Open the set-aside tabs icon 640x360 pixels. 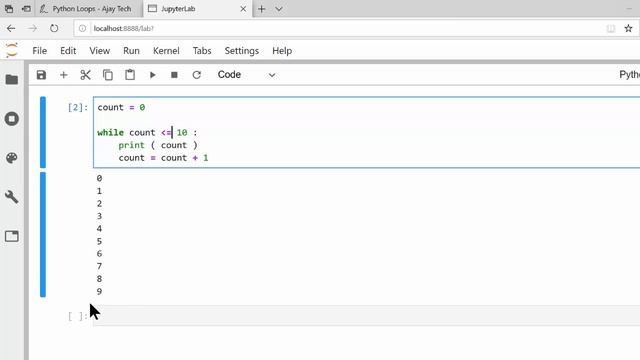(9, 9)
